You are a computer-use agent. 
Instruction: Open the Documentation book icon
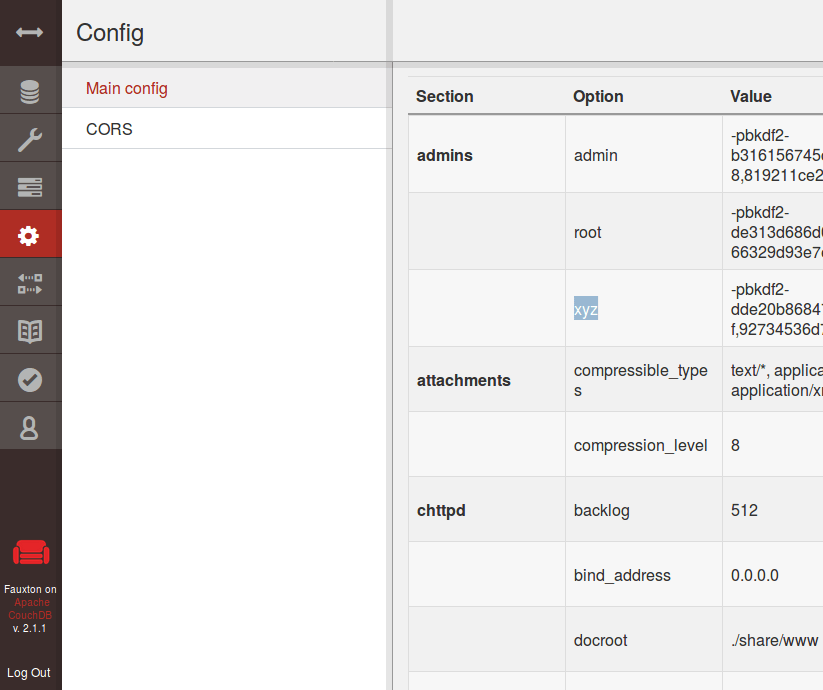(x=31, y=330)
